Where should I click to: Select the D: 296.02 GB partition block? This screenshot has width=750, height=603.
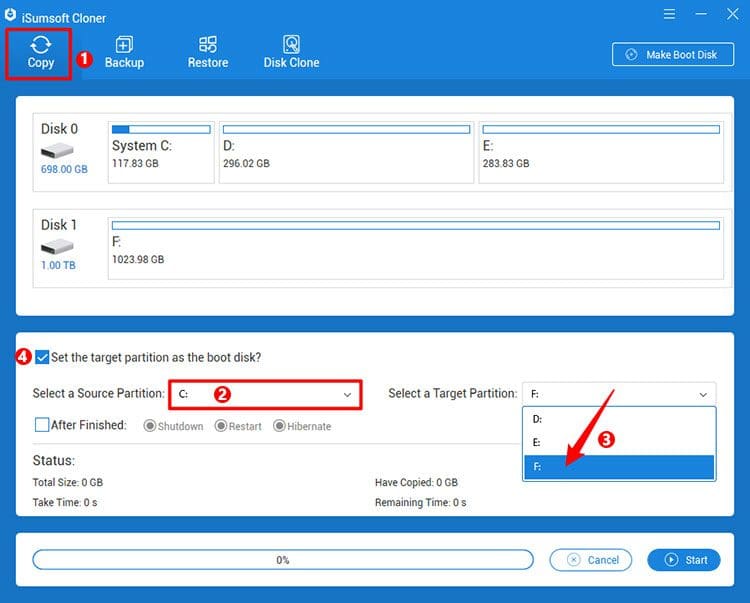click(346, 152)
